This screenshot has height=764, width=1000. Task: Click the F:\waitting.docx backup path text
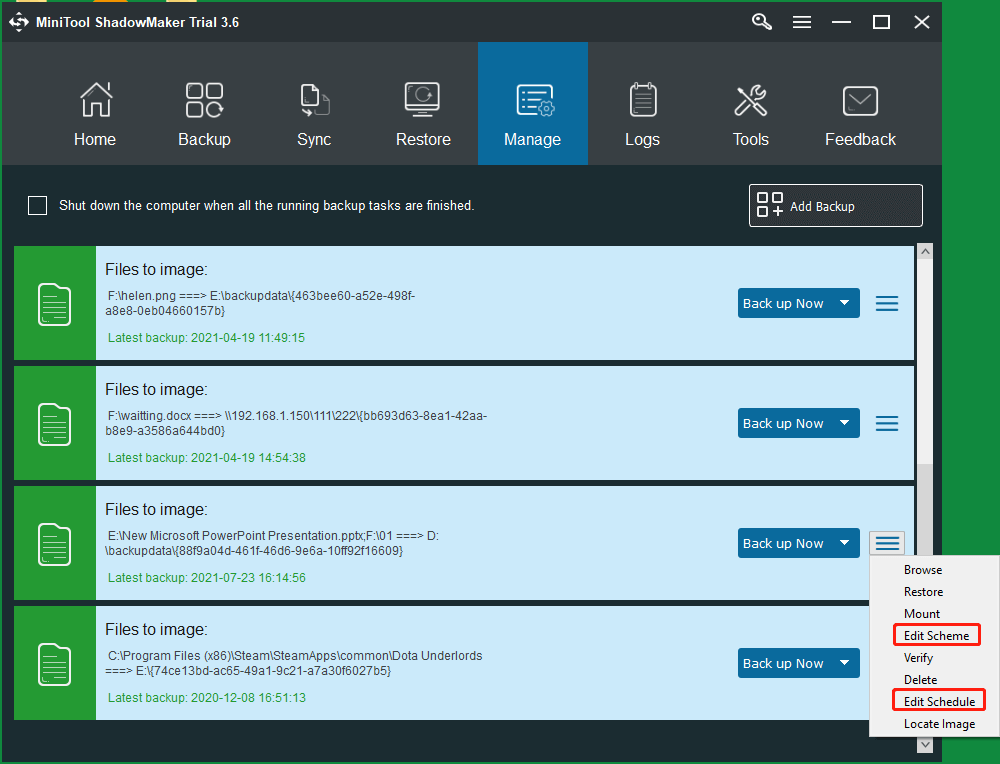[296, 423]
